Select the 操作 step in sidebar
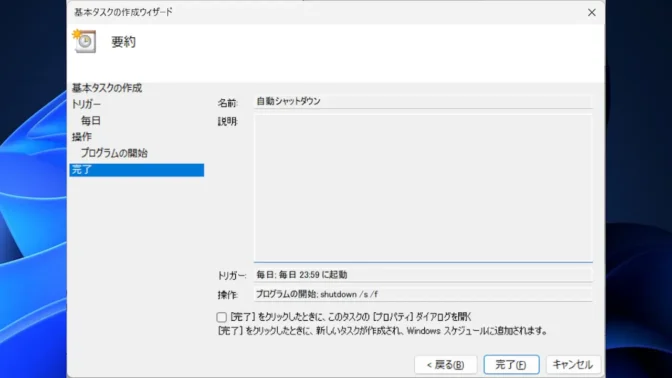The height and width of the screenshot is (378, 672). point(81,137)
